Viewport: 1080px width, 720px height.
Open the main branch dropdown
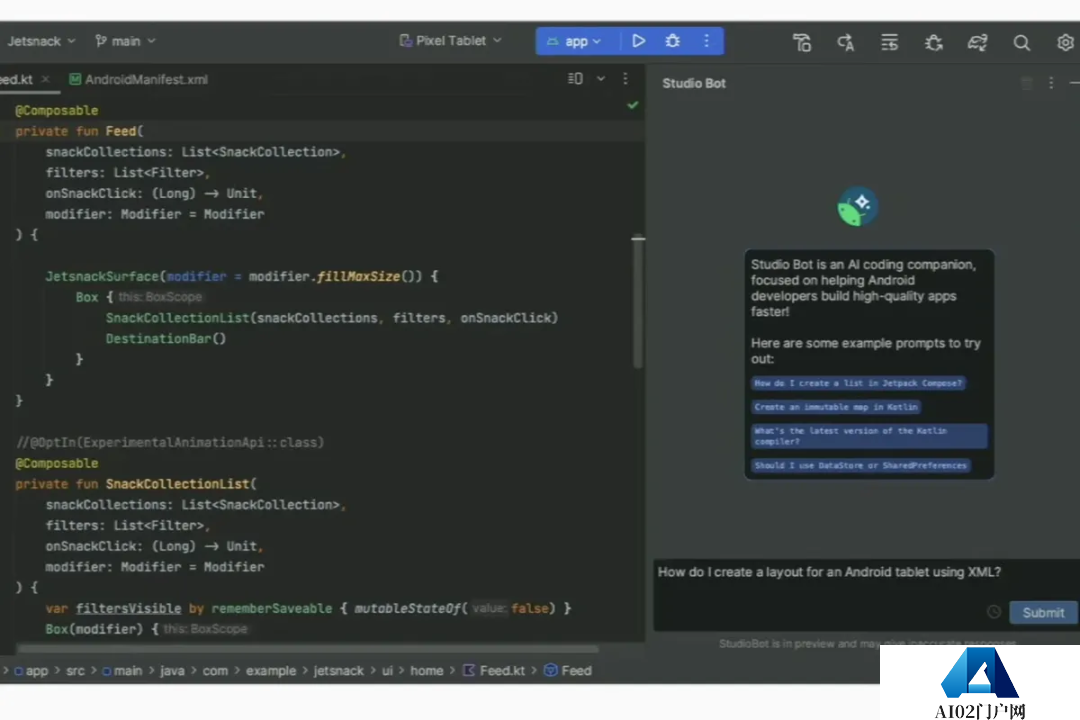point(125,41)
